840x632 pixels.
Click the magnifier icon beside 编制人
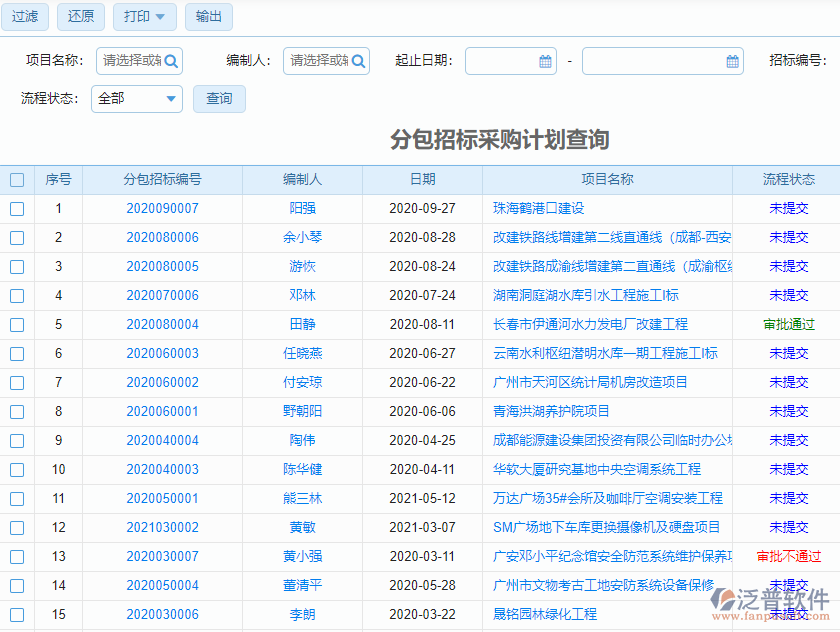[x=358, y=61]
